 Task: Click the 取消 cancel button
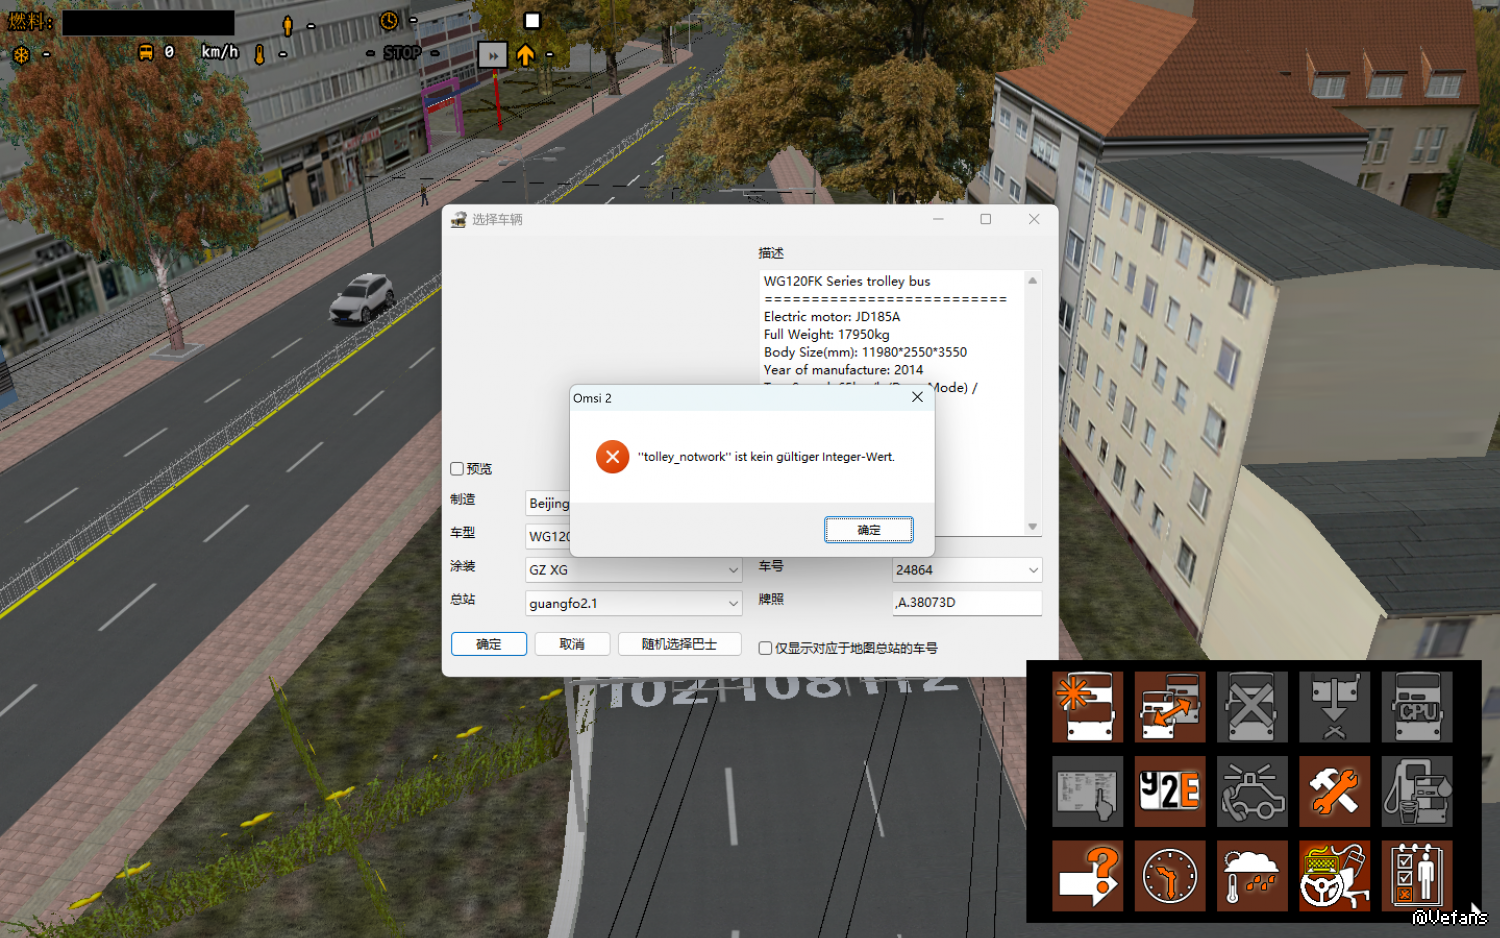[572, 644]
